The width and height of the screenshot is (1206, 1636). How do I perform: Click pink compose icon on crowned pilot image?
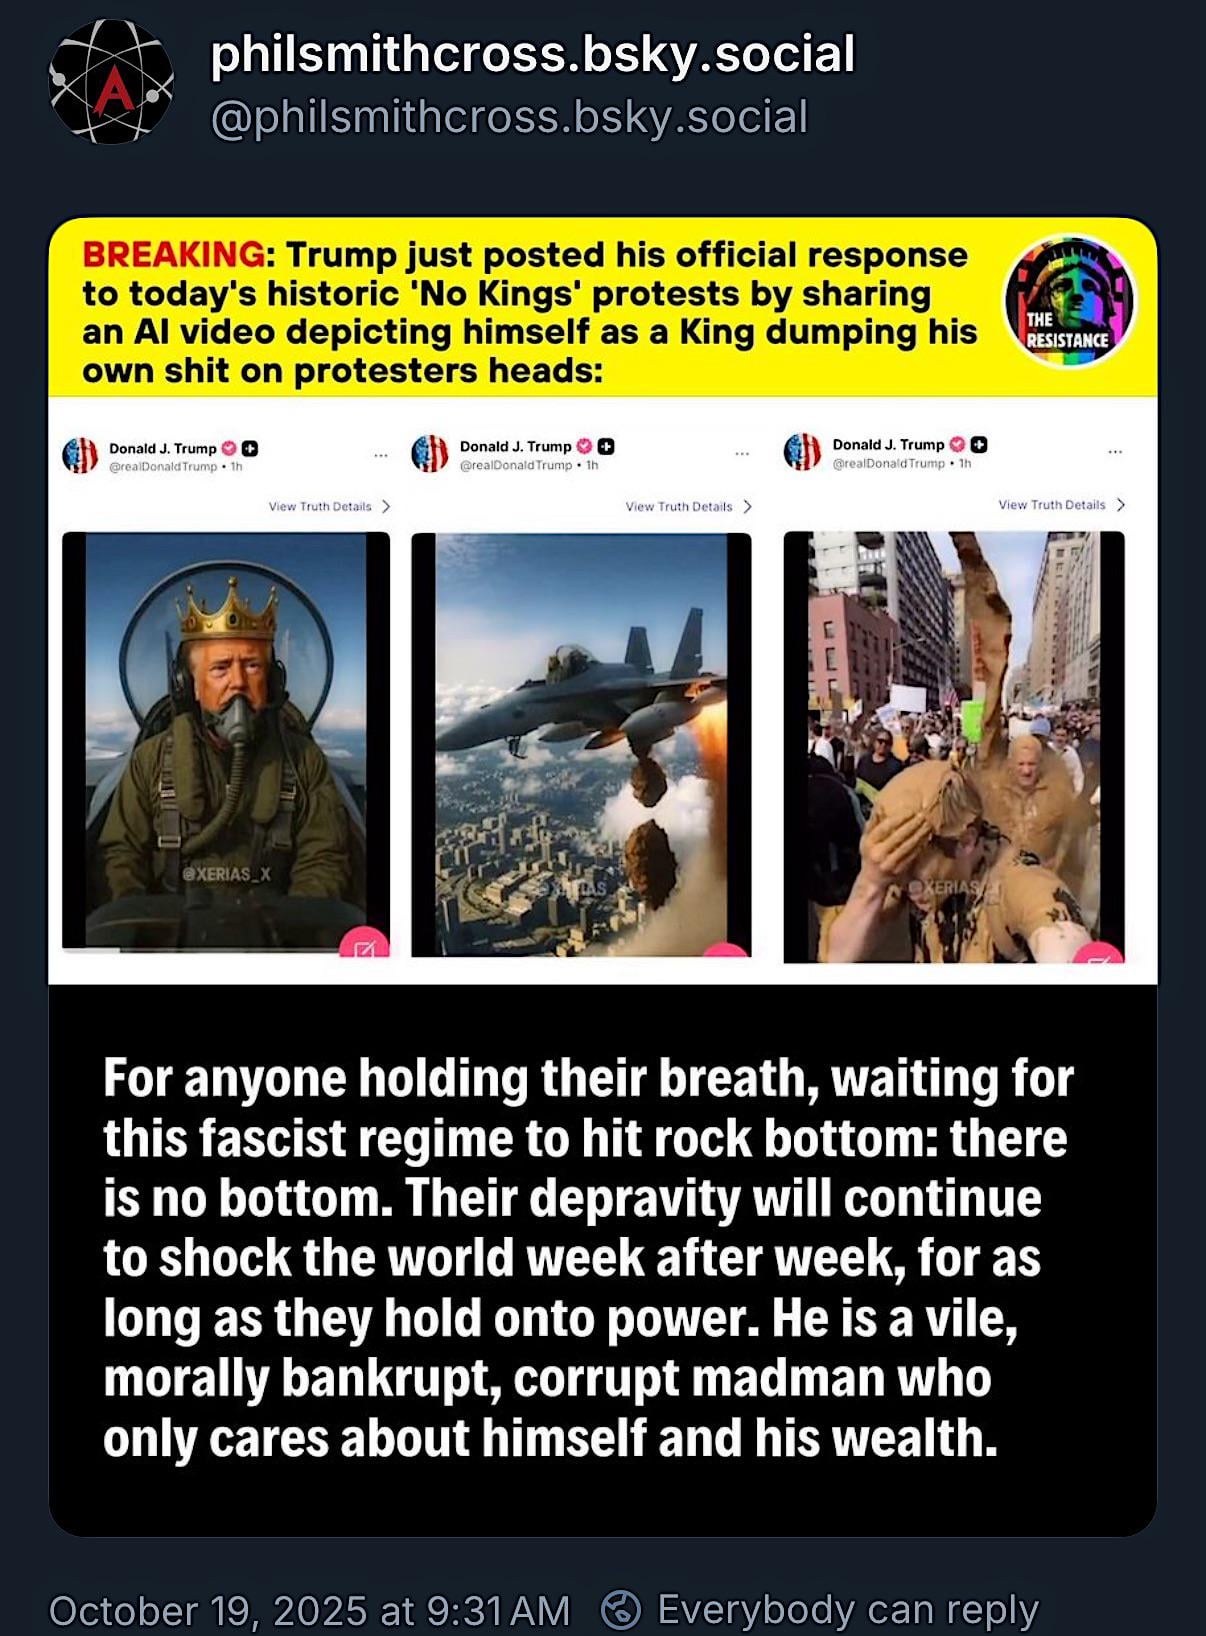[x=364, y=945]
